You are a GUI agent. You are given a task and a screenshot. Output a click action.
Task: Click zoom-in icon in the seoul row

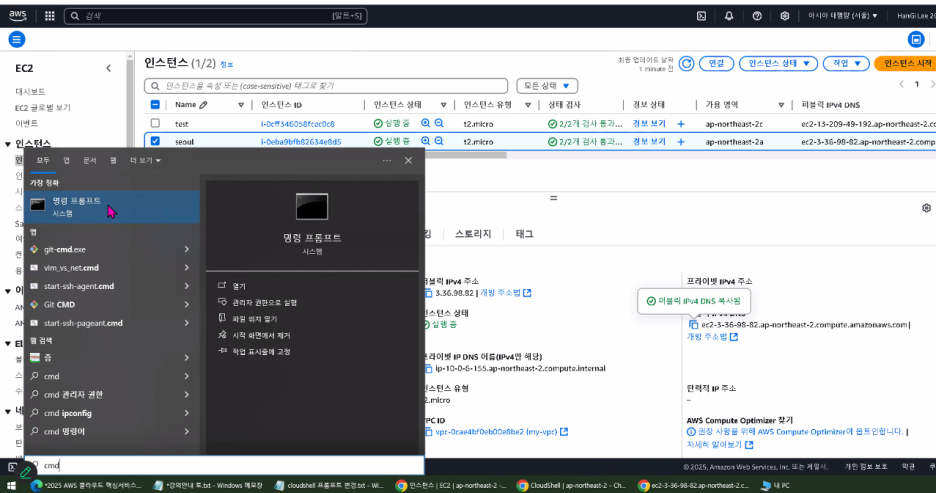pyautogui.click(x=426, y=141)
